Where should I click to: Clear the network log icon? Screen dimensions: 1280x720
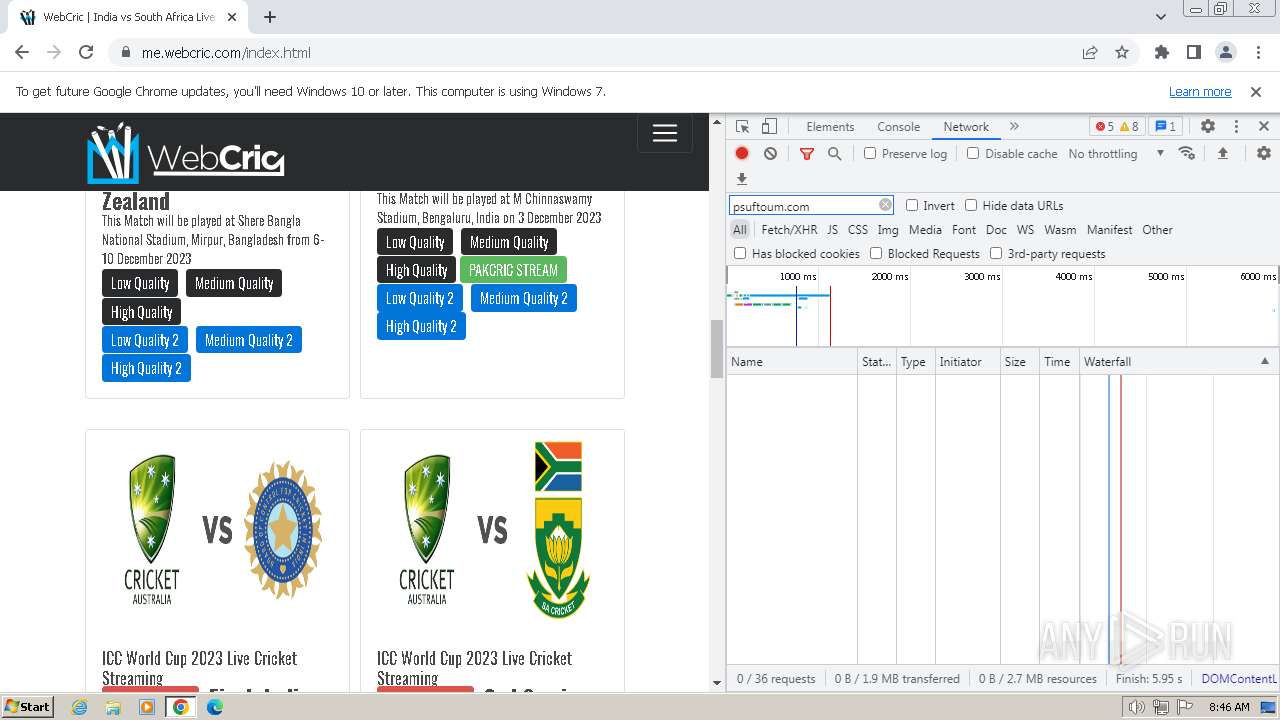770,154
